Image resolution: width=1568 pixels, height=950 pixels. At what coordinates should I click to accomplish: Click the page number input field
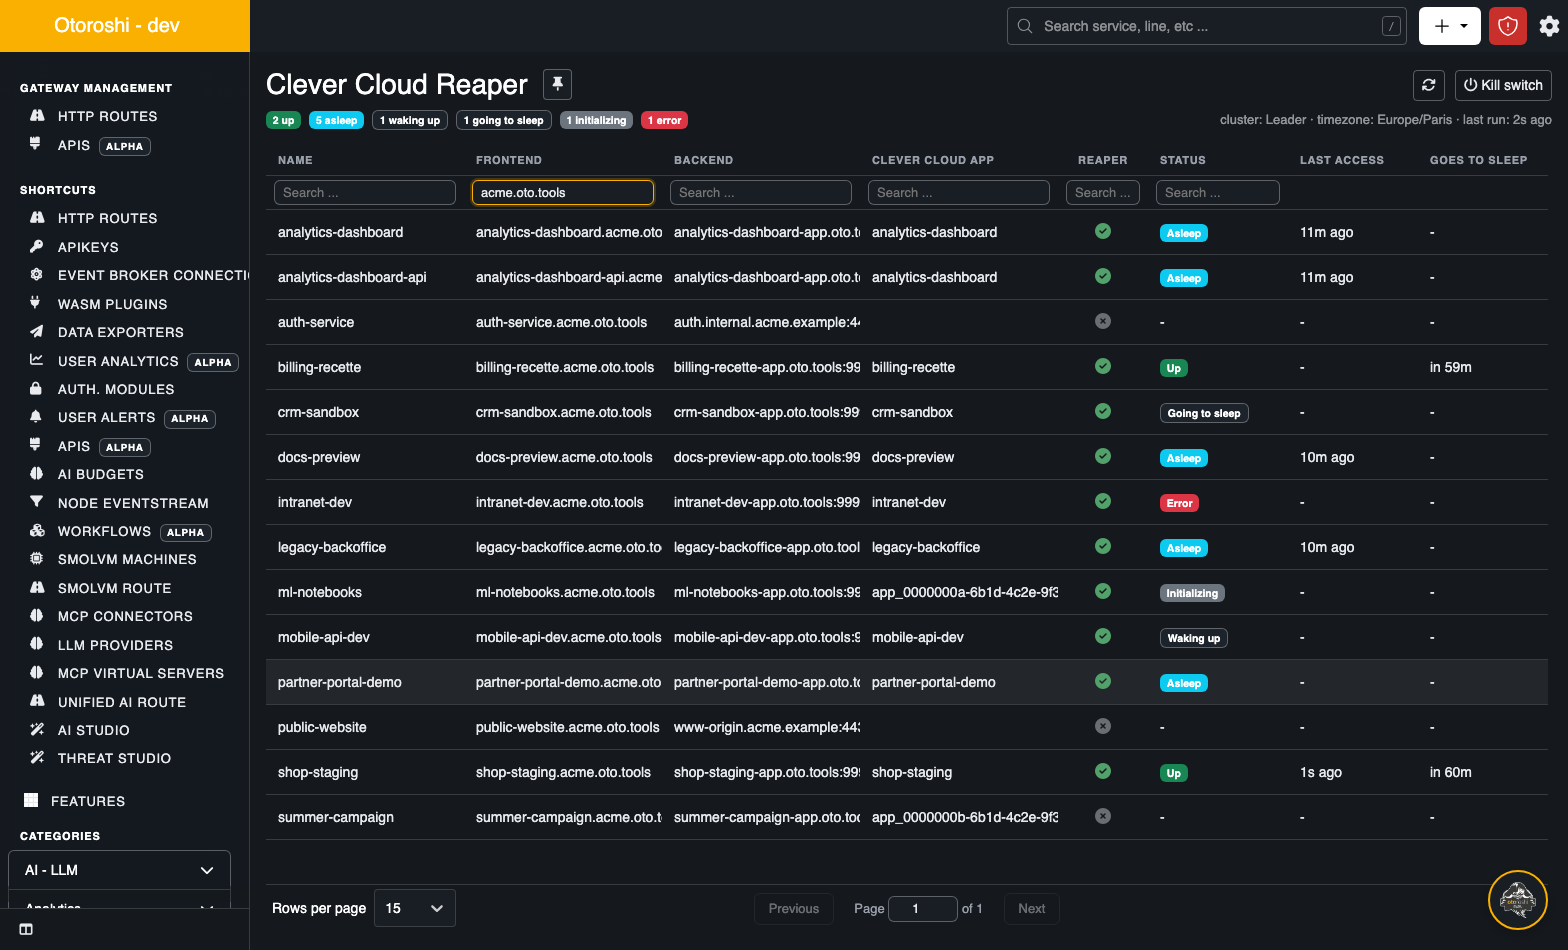922,908
